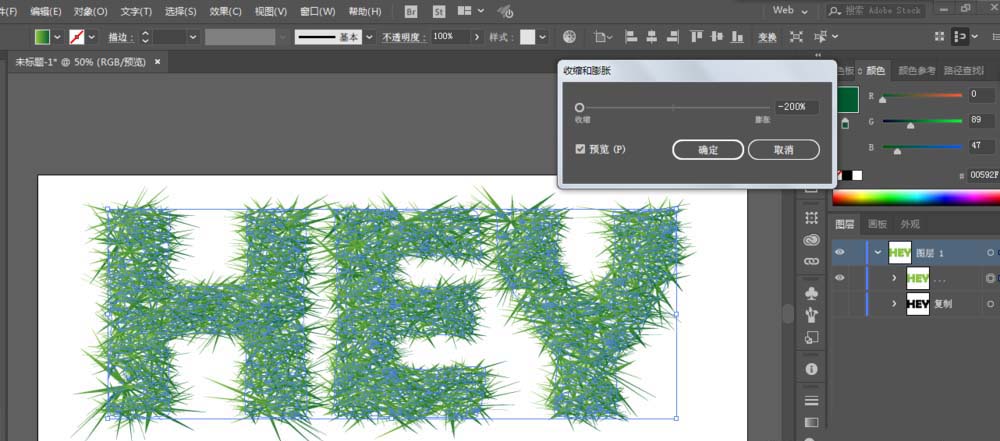Open the stroke weight dropdown

point(193,37)
